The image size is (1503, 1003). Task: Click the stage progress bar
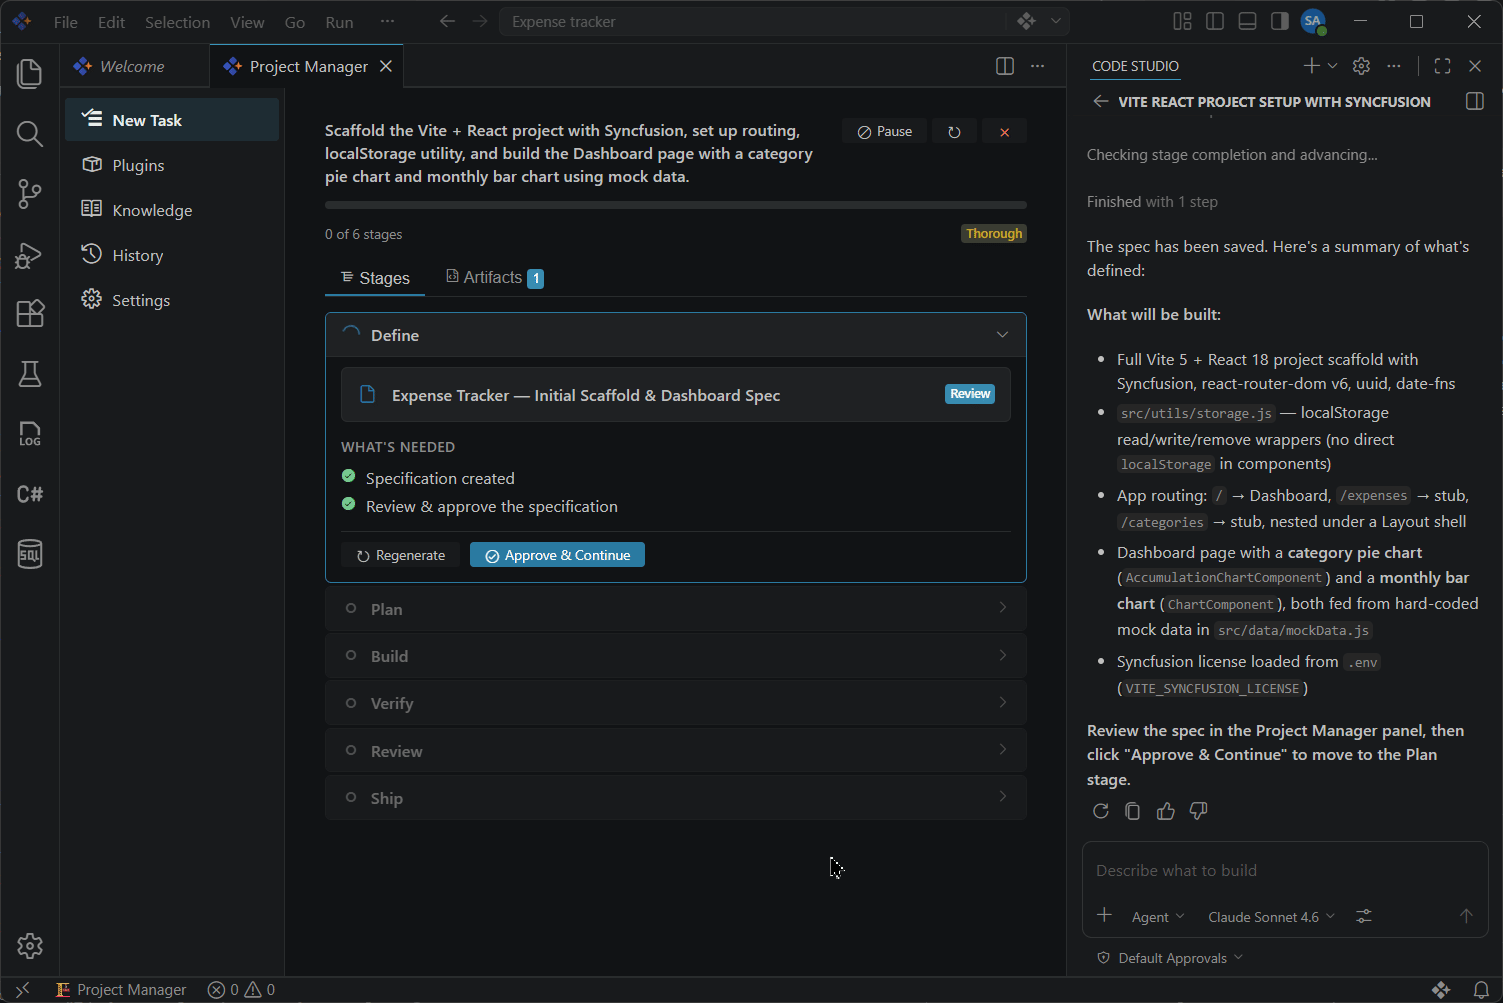tap(676, 205)
